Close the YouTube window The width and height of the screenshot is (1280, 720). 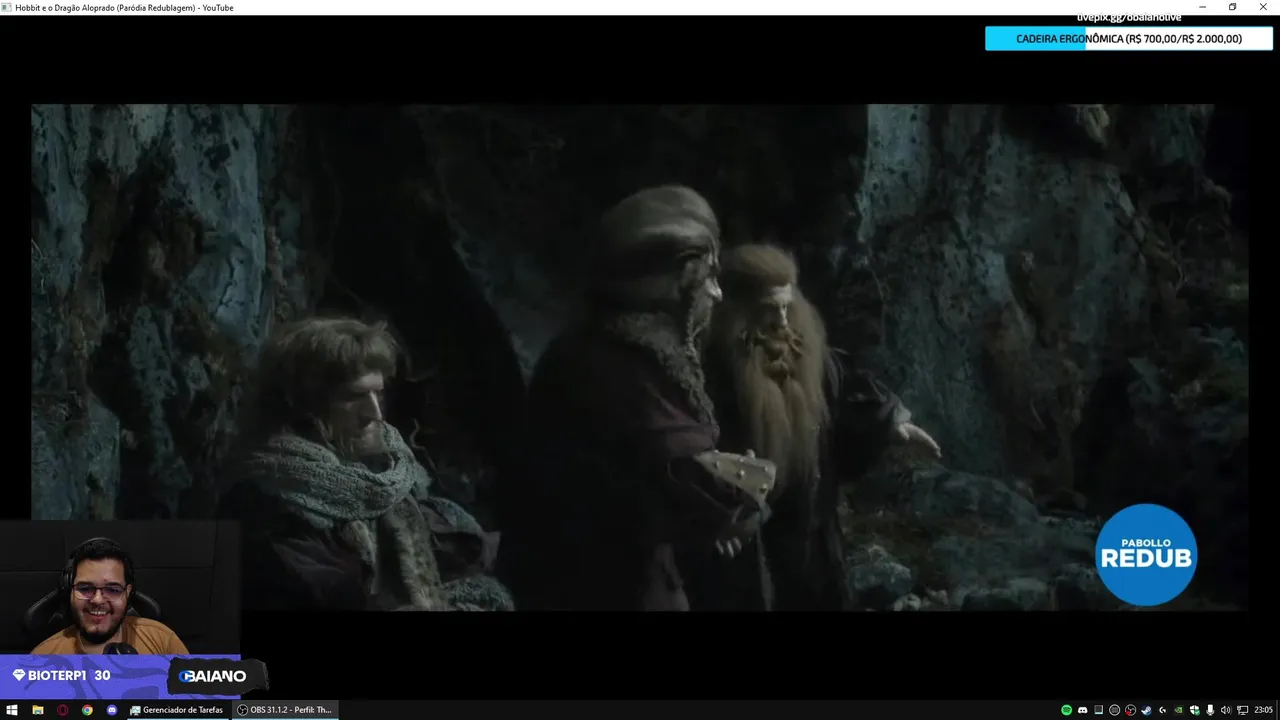pyautogui.click(x=1264, y=7)
